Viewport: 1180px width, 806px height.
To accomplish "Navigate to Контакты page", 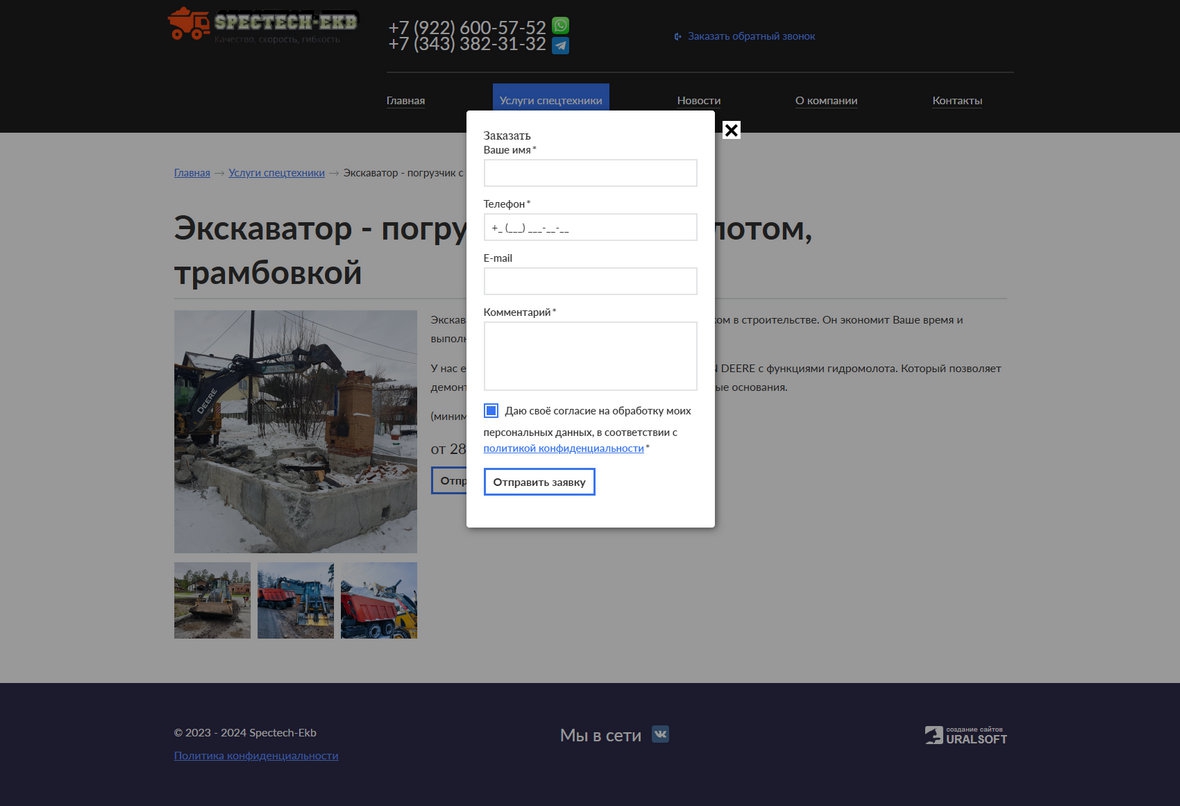I will [957, 101].
